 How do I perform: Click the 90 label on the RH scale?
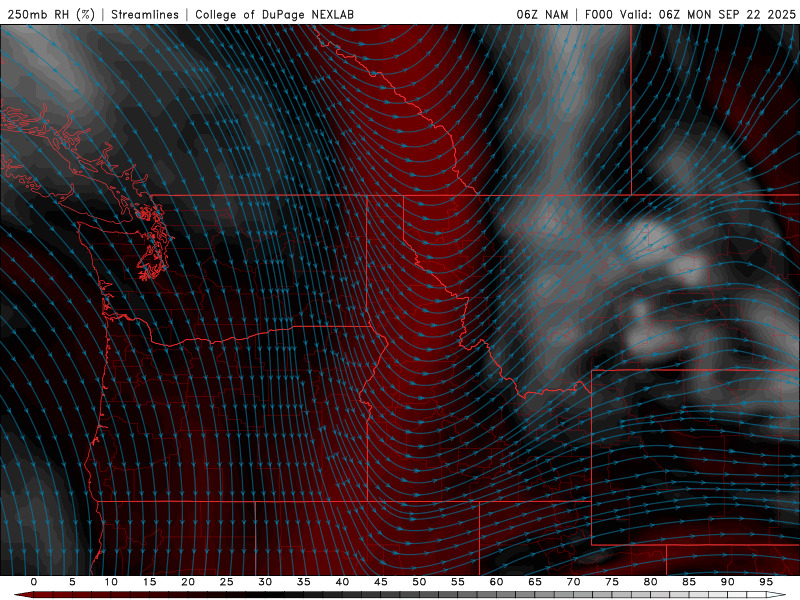[727, 582]
